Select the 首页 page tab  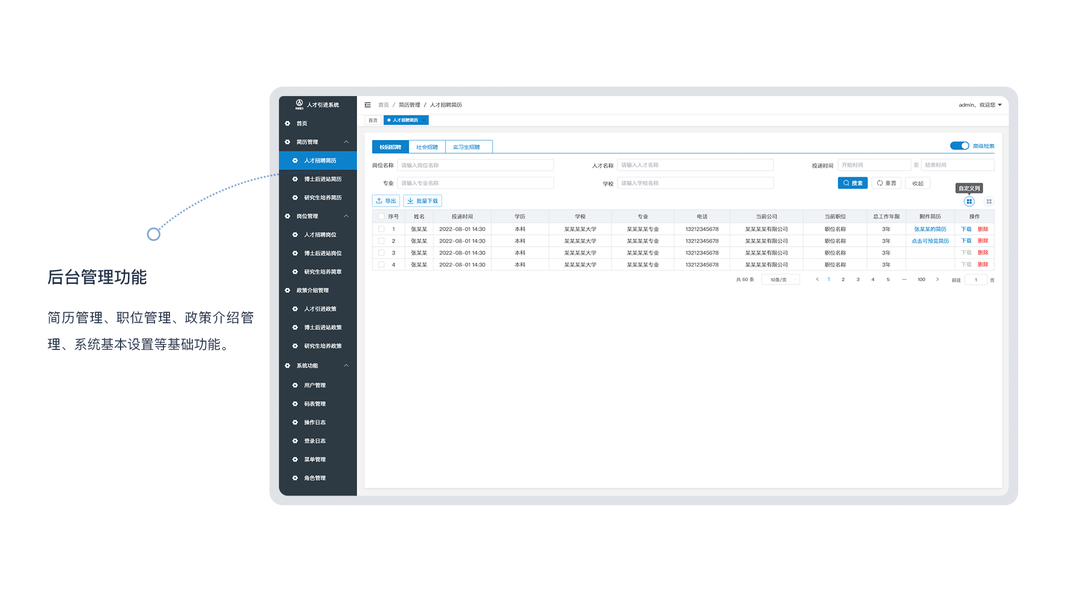(x=373, y=120)
